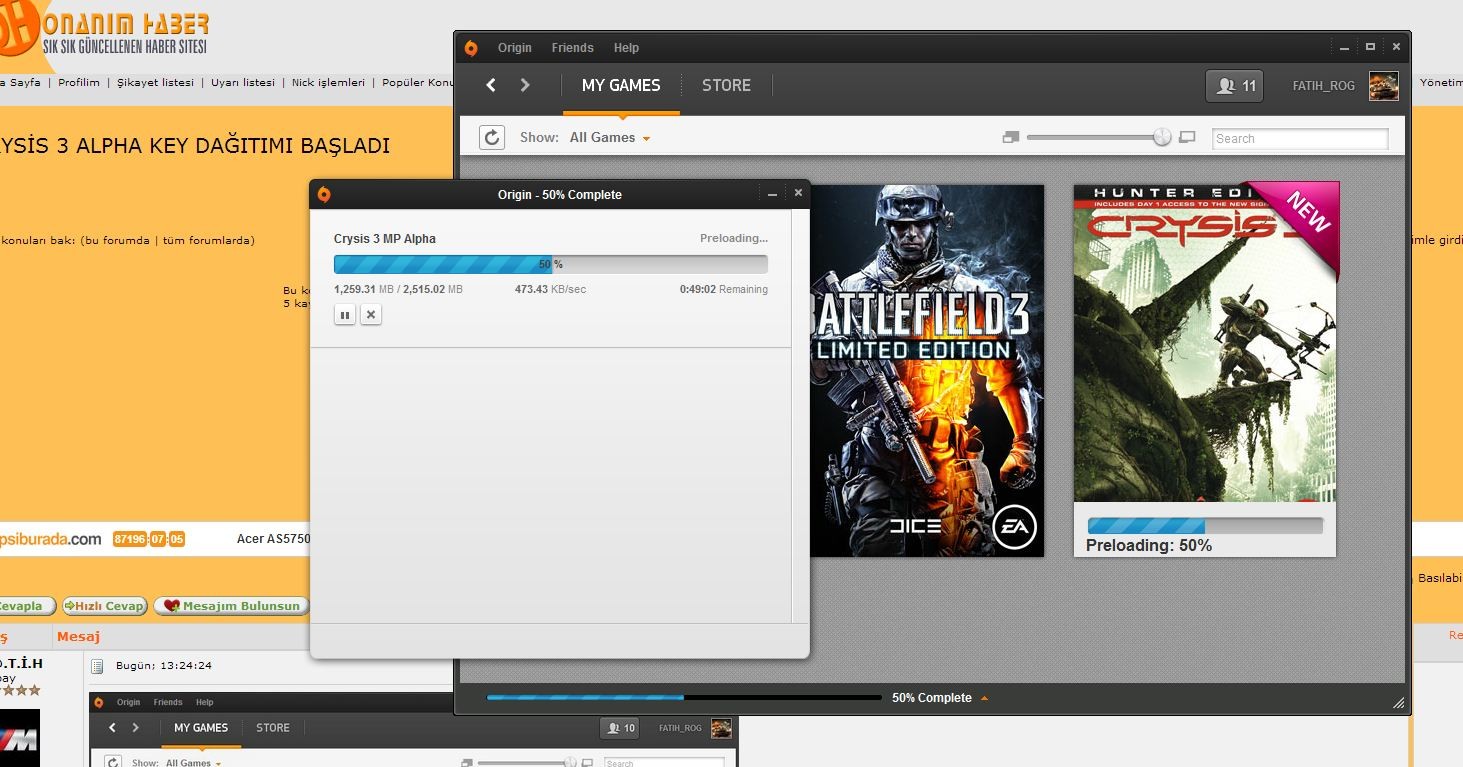Viewport: 1463px width, 767px height.
Task: Cancel the Crysis 3 MP Alpha download
Action: coord(371,315)
